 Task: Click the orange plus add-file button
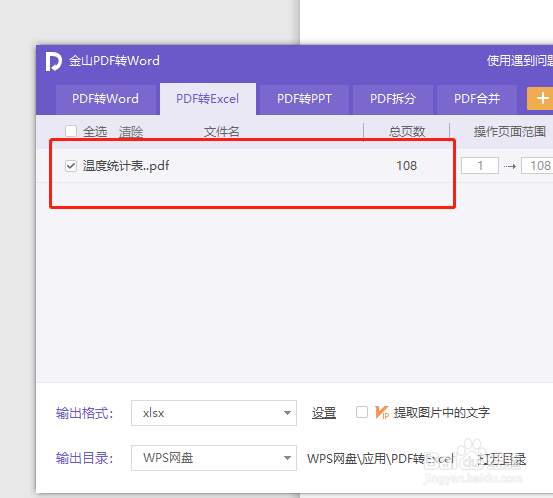tap(540, 98)
